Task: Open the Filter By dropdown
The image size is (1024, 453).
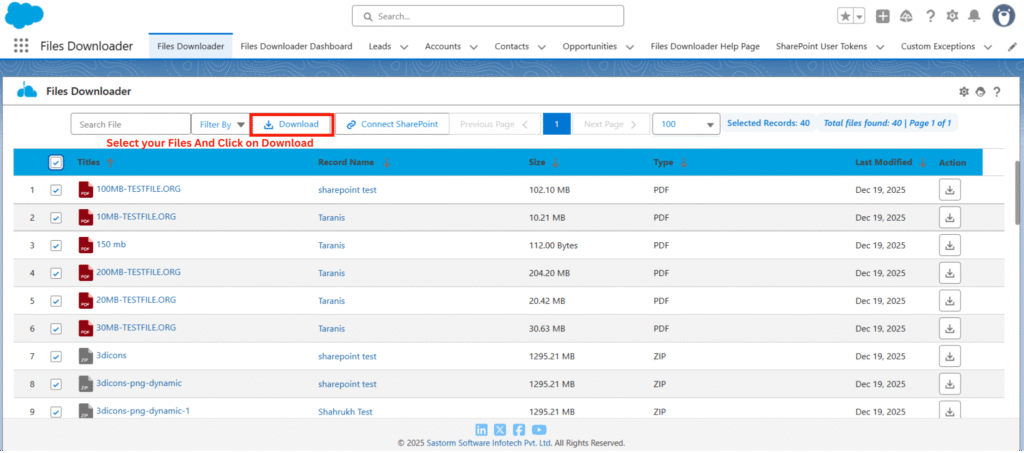Action: [220, 124]
